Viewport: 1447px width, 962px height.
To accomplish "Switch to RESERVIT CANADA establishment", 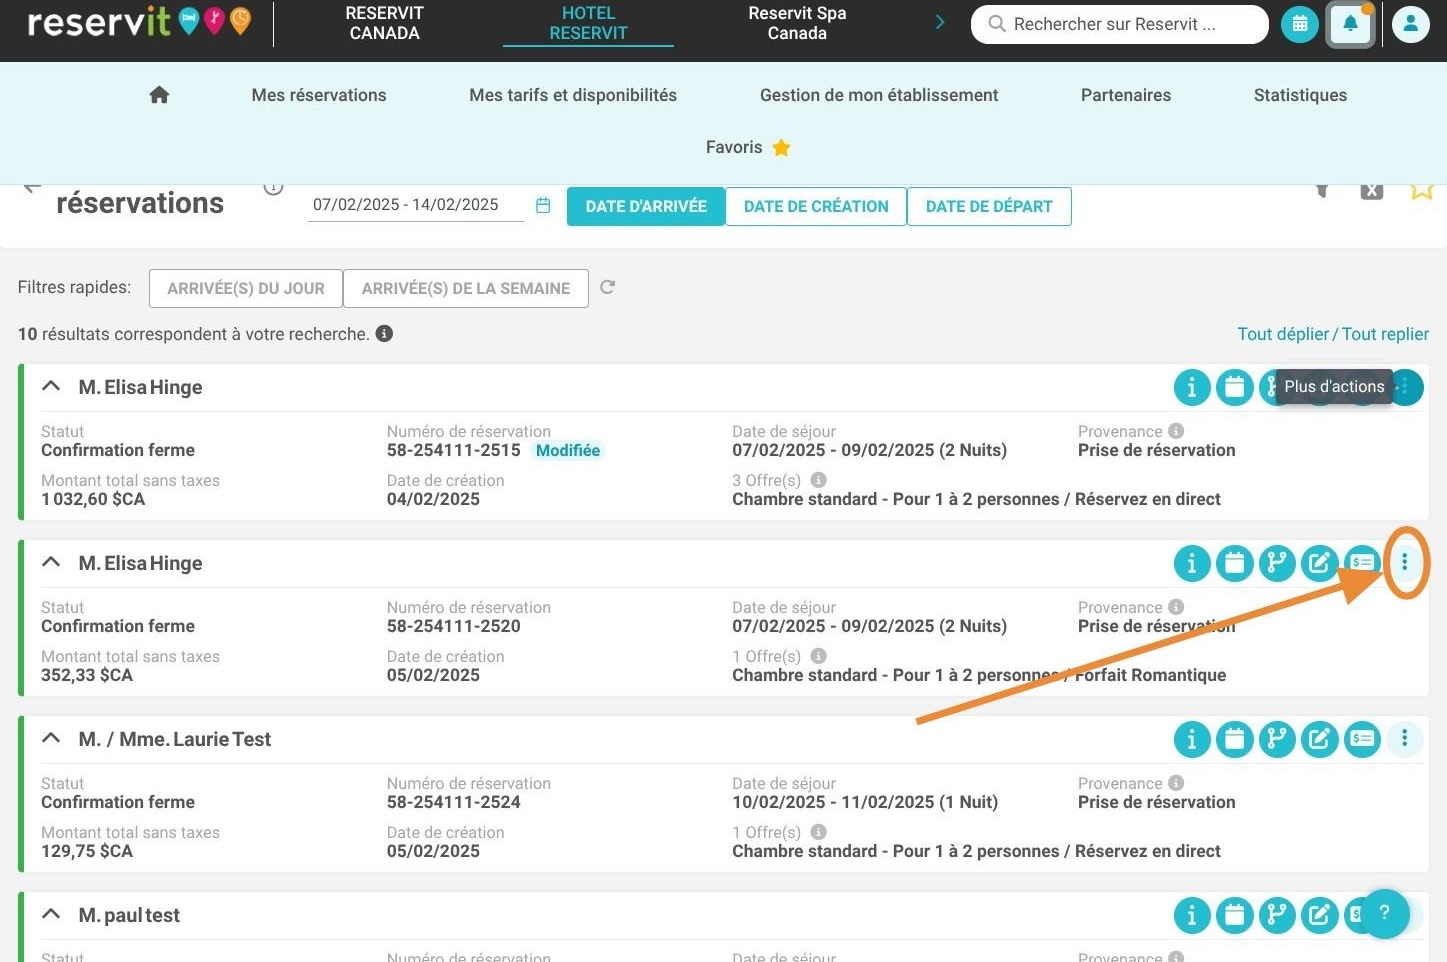I will pos(384,23).
